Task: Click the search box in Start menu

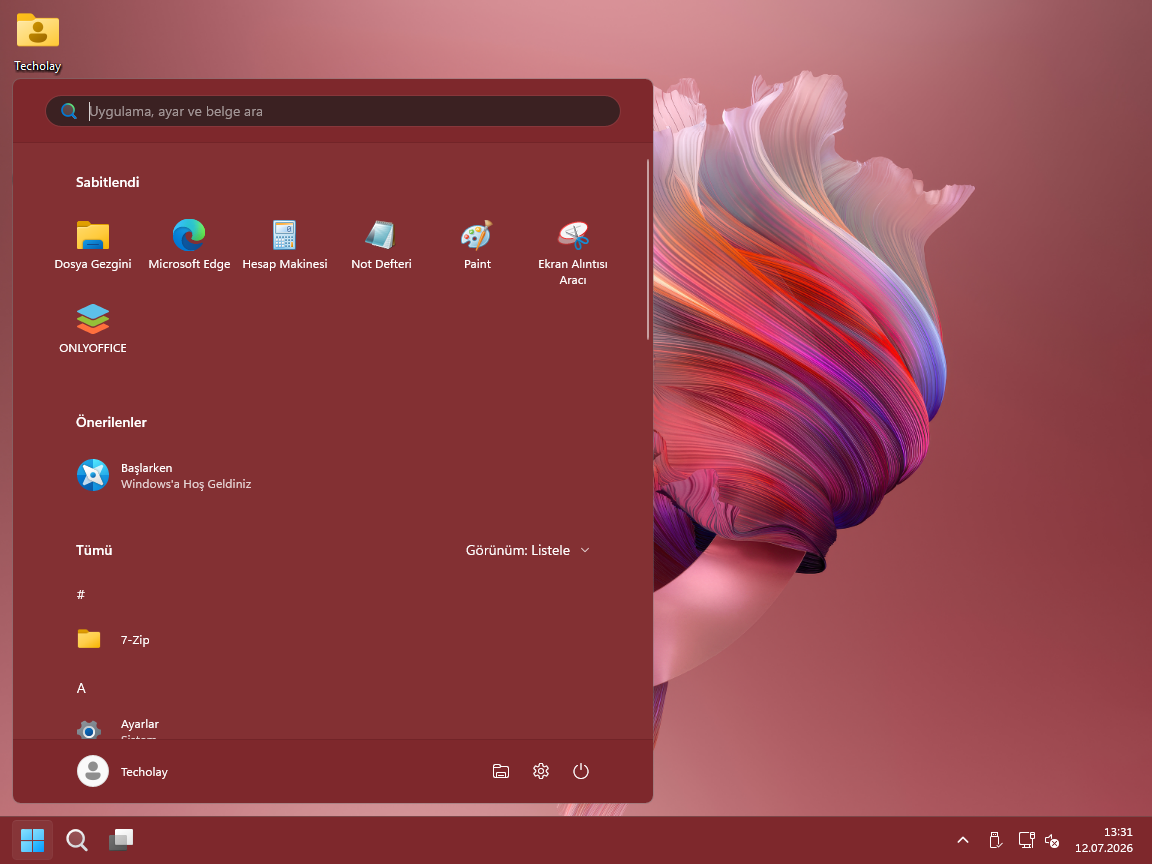Action: pyautogui.click(x=333, y=111)
